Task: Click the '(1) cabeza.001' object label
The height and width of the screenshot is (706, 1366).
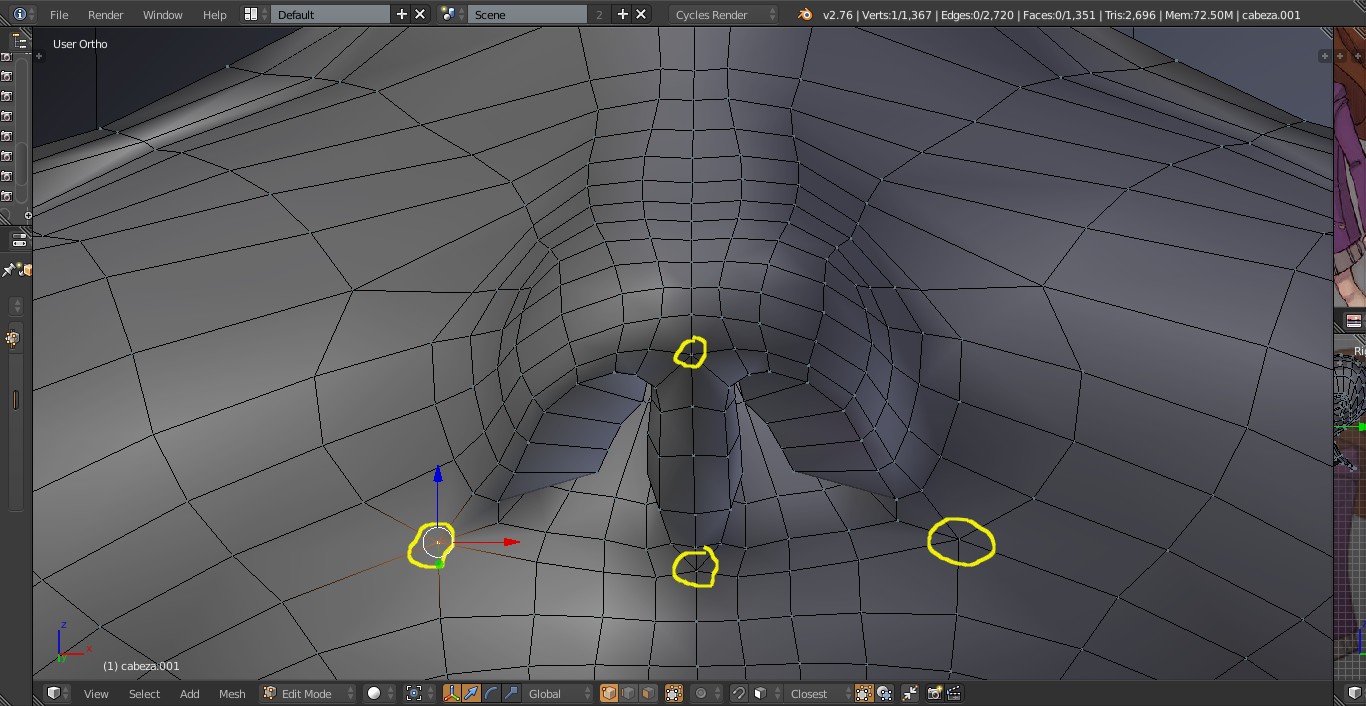Action: tap(141, 666)
